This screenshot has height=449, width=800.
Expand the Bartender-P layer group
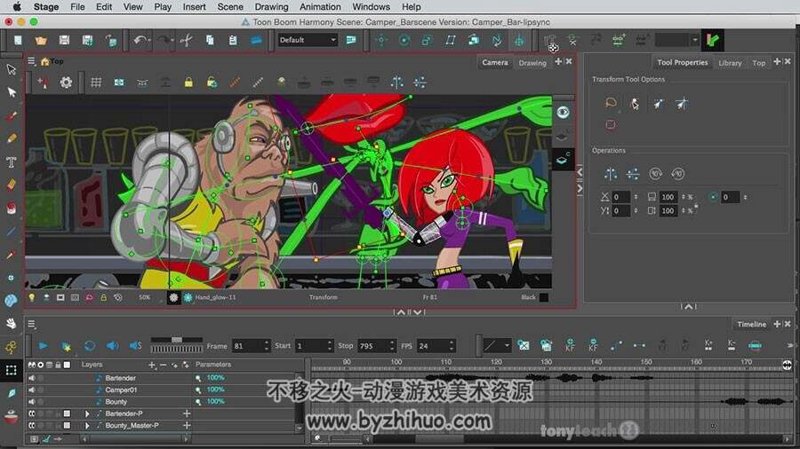tap(87, 414)
